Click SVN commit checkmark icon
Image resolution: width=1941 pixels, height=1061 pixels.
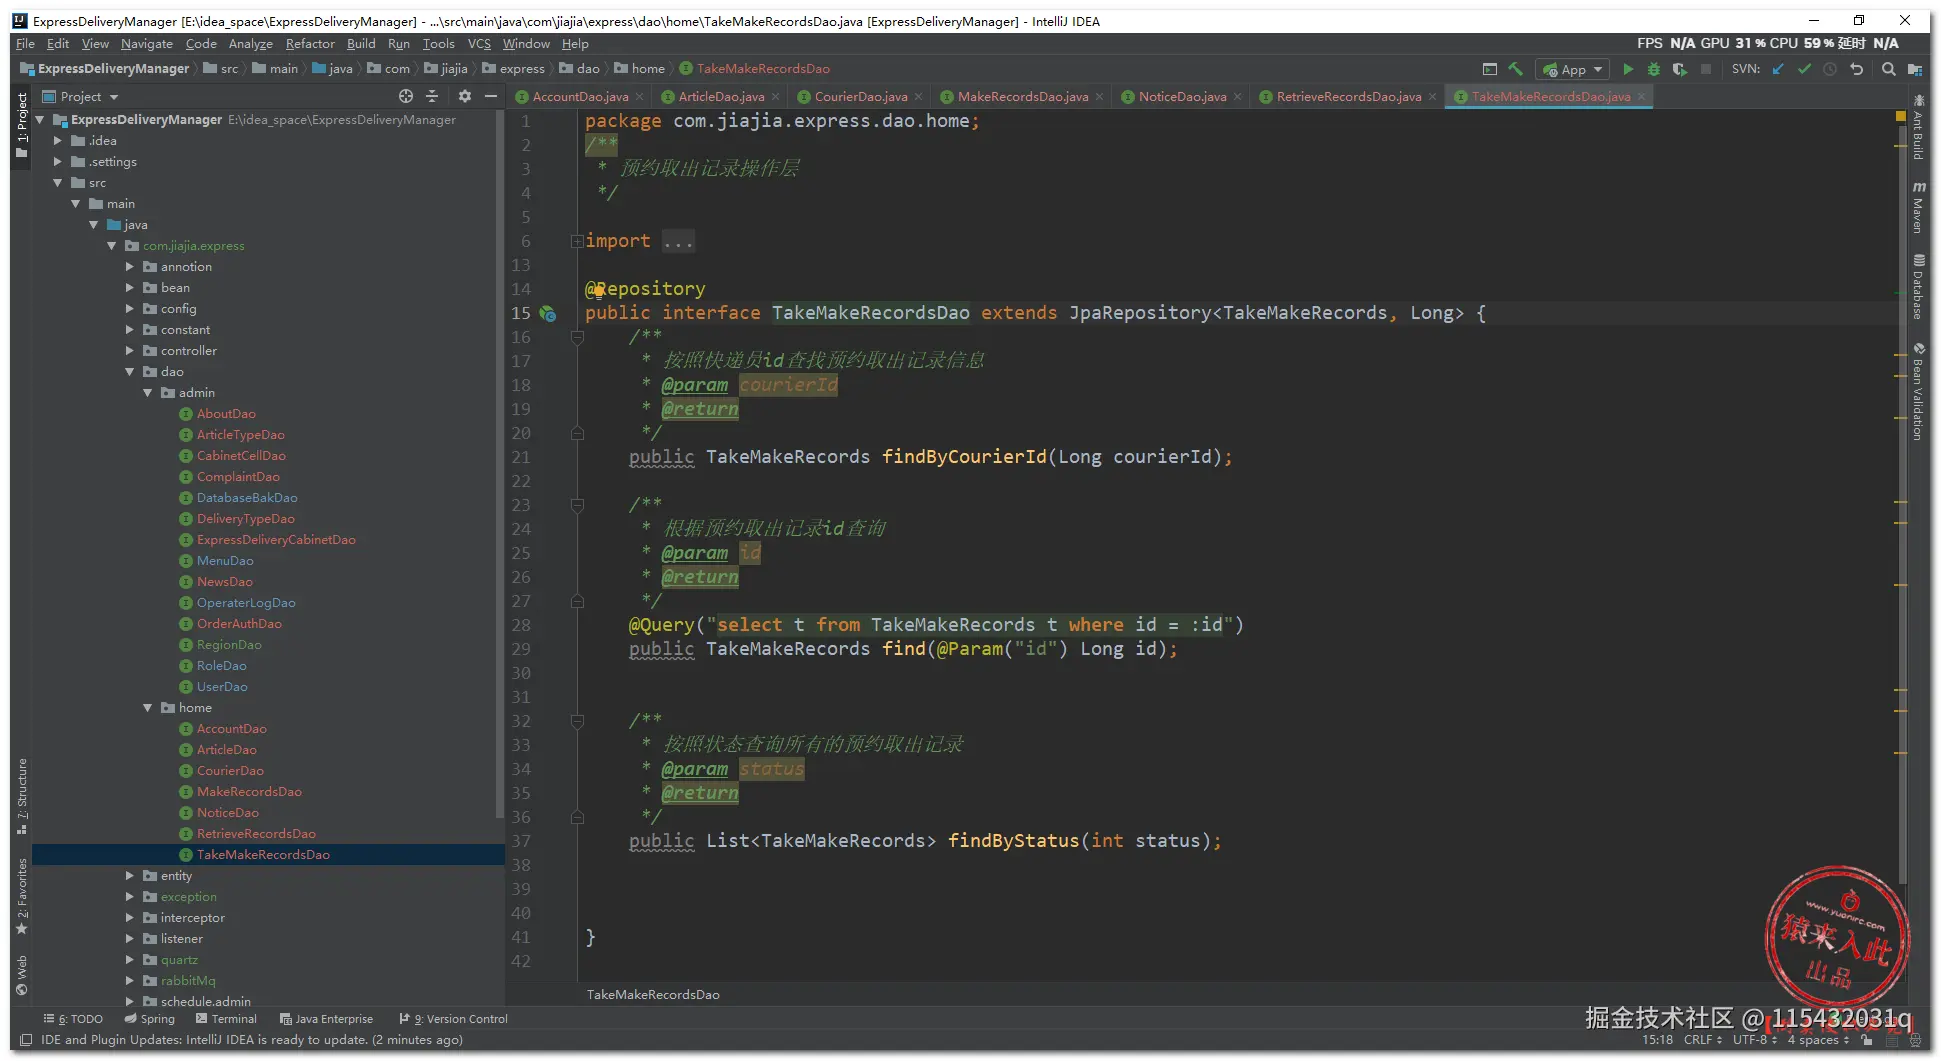pos(1804,69)
